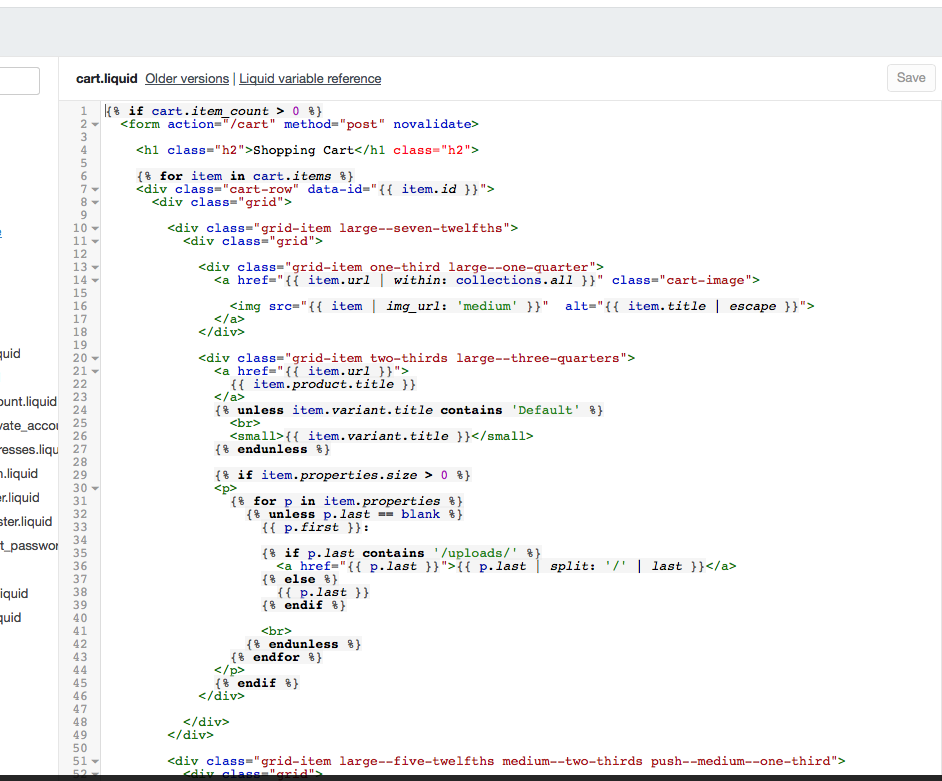Collapse the paragraph tag on line 30
The height and width of the screenshot is (781, 942).
[x=95, y=488]
